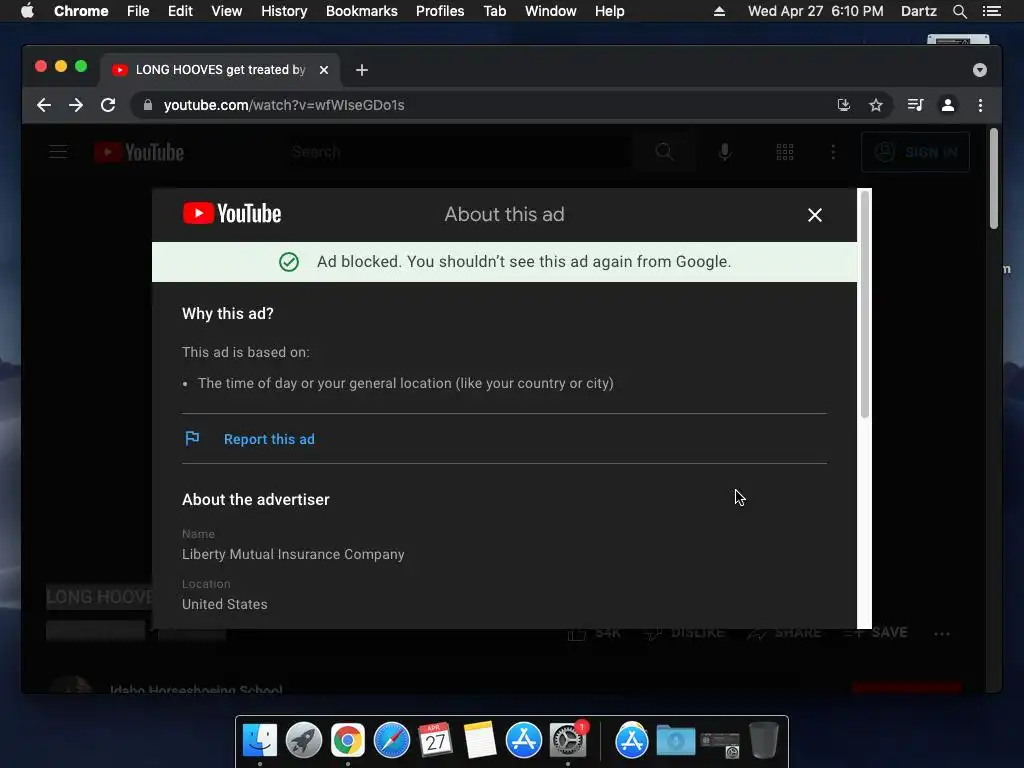Click the install app icon in the address bar
Viewport: 1024px width, 768px height.
(x=844, y=105)
